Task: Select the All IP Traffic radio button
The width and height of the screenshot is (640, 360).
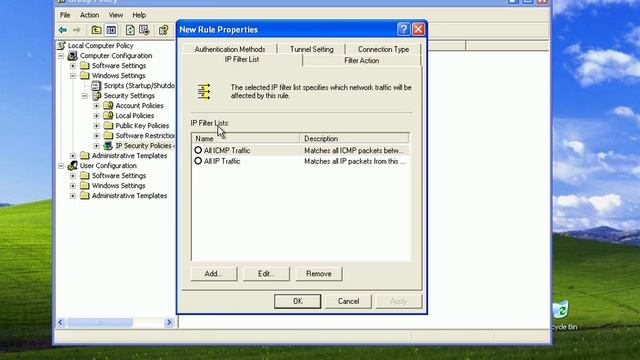Action: pyautogui.click(x=198, y=161)
